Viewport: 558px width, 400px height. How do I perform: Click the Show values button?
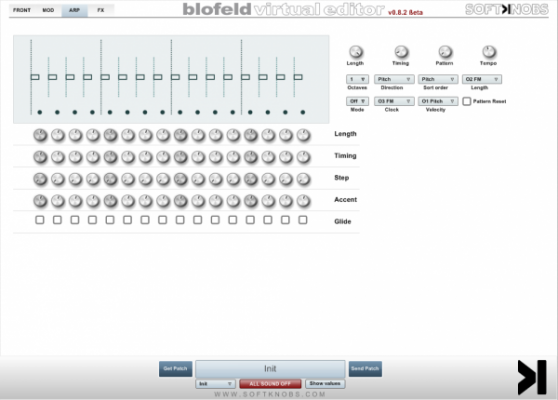(325, 384)
